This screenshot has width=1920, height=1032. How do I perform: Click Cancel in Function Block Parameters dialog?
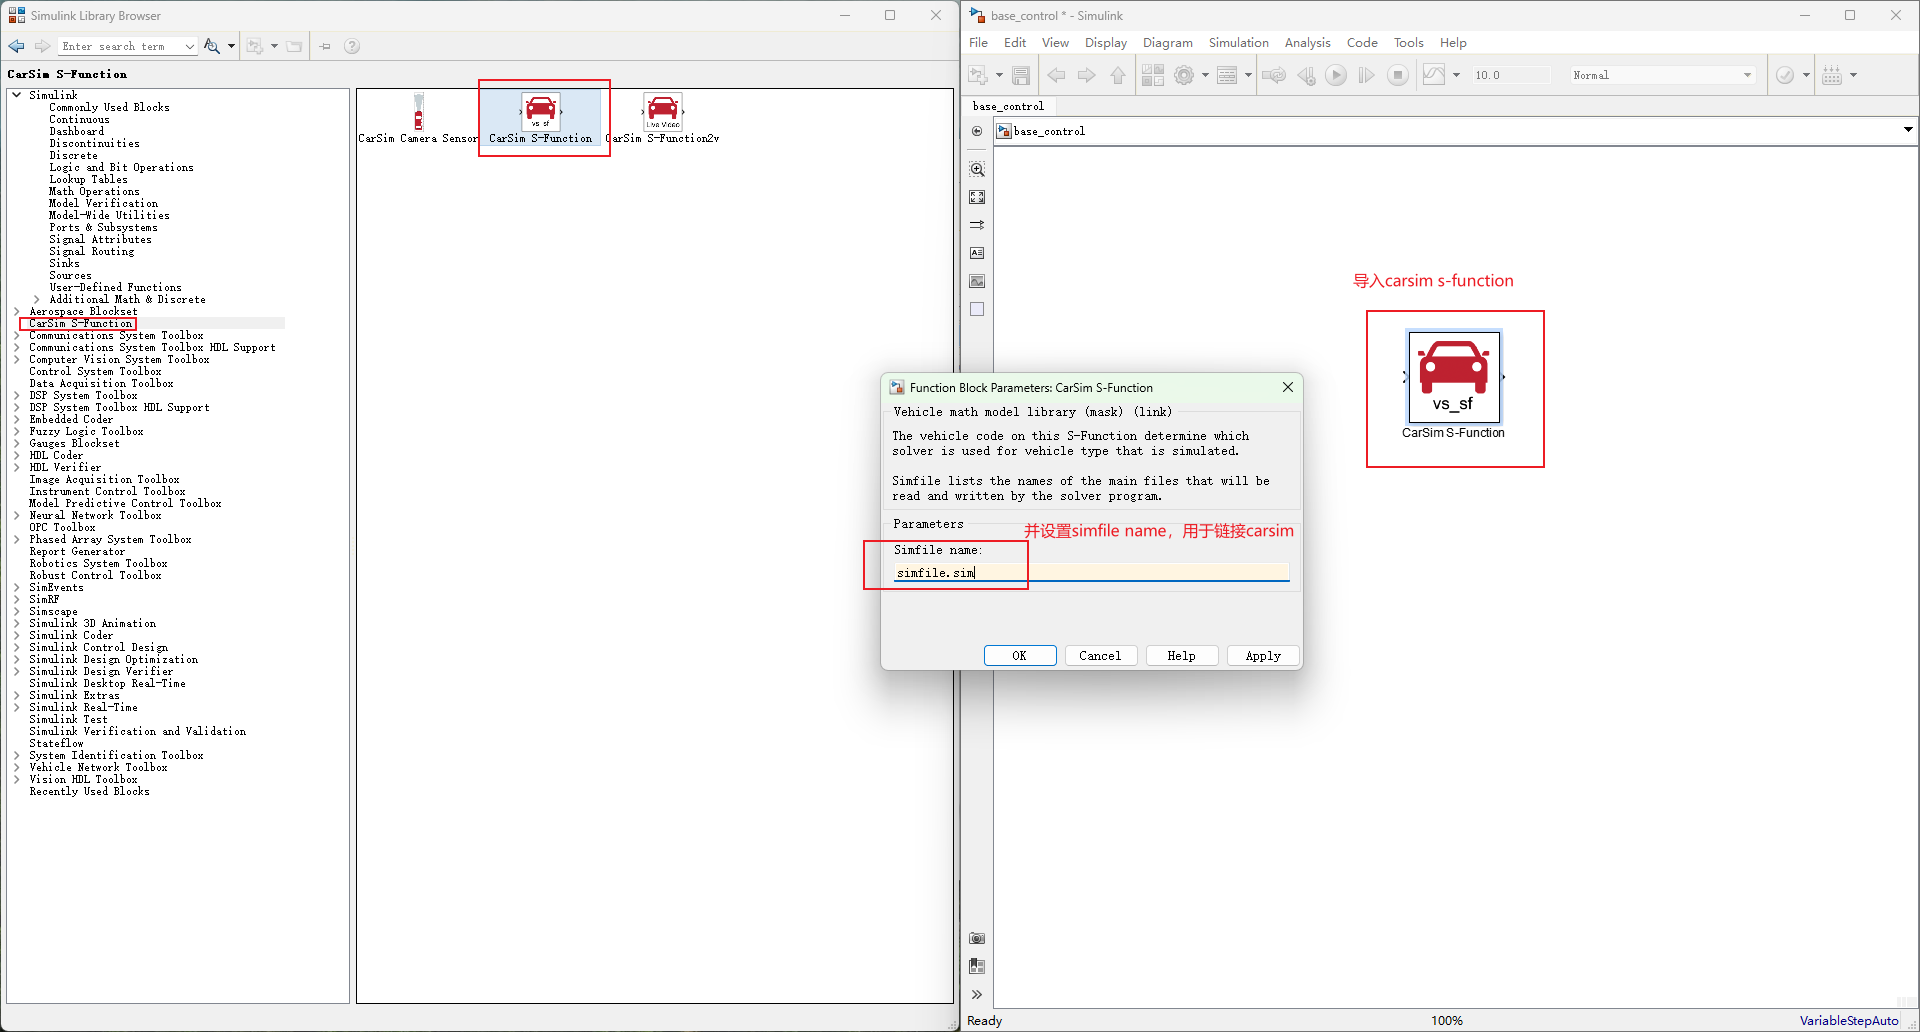pos(1100,656)
